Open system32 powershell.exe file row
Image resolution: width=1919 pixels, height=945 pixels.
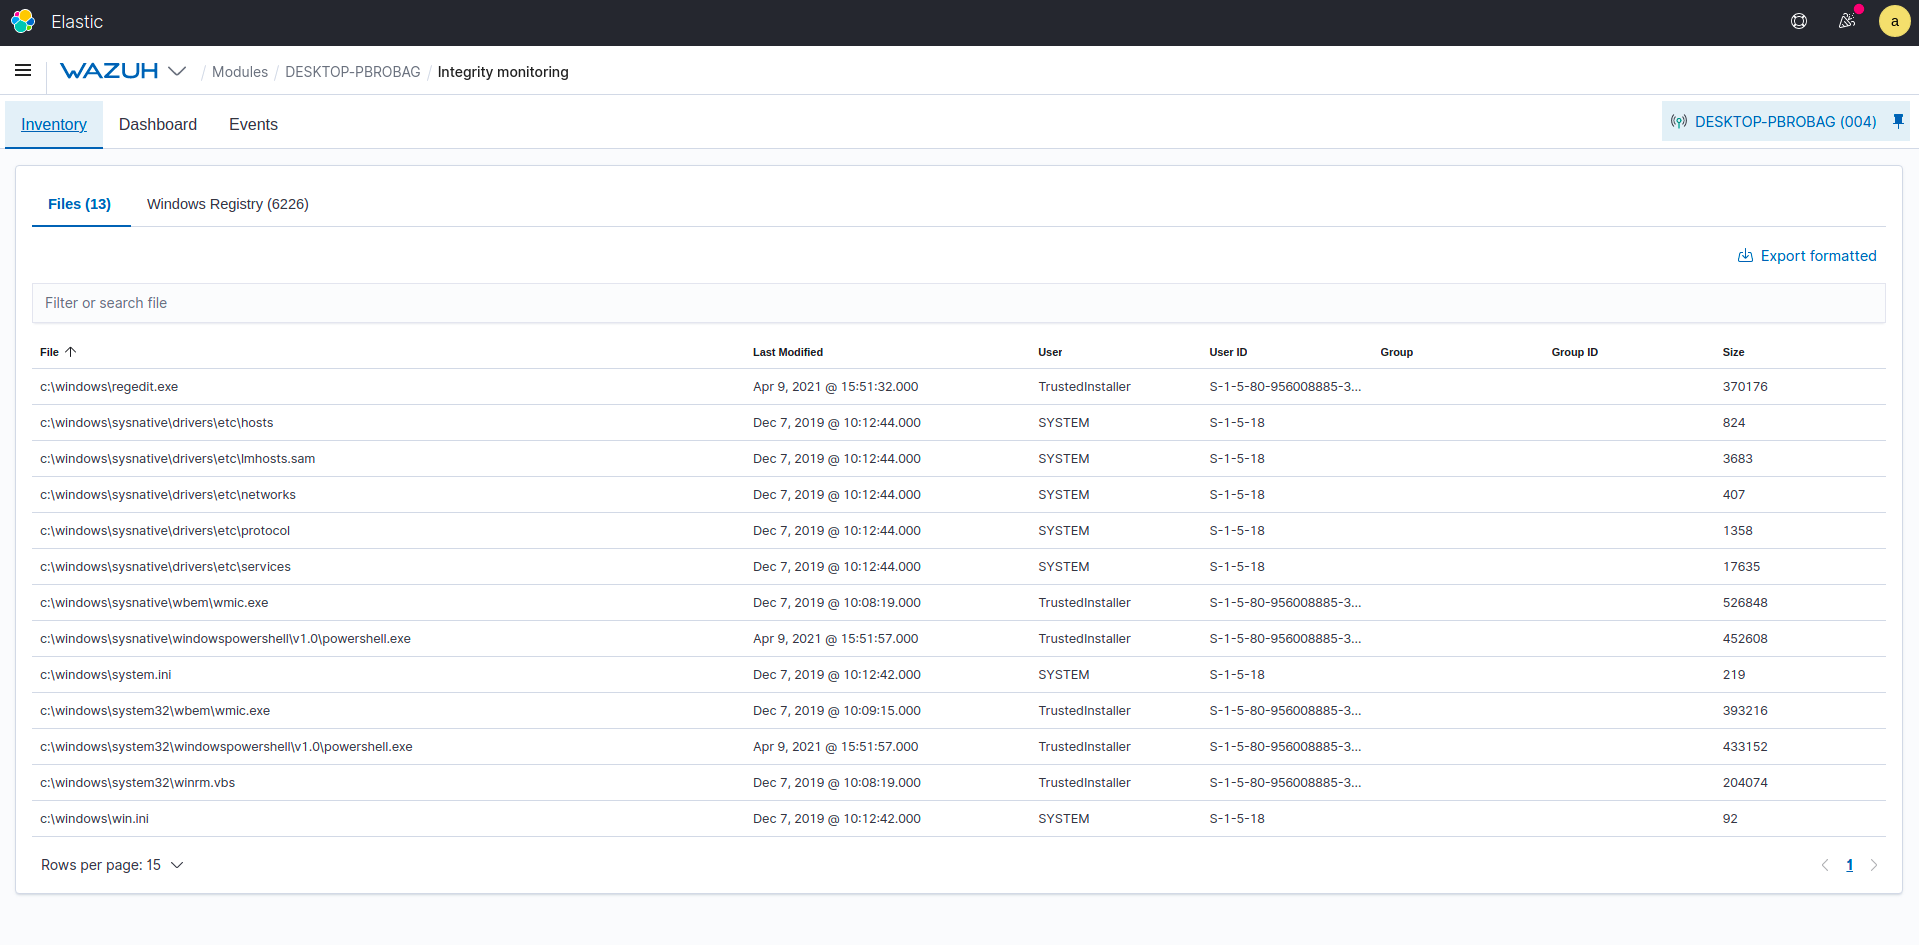coord(959,747)
